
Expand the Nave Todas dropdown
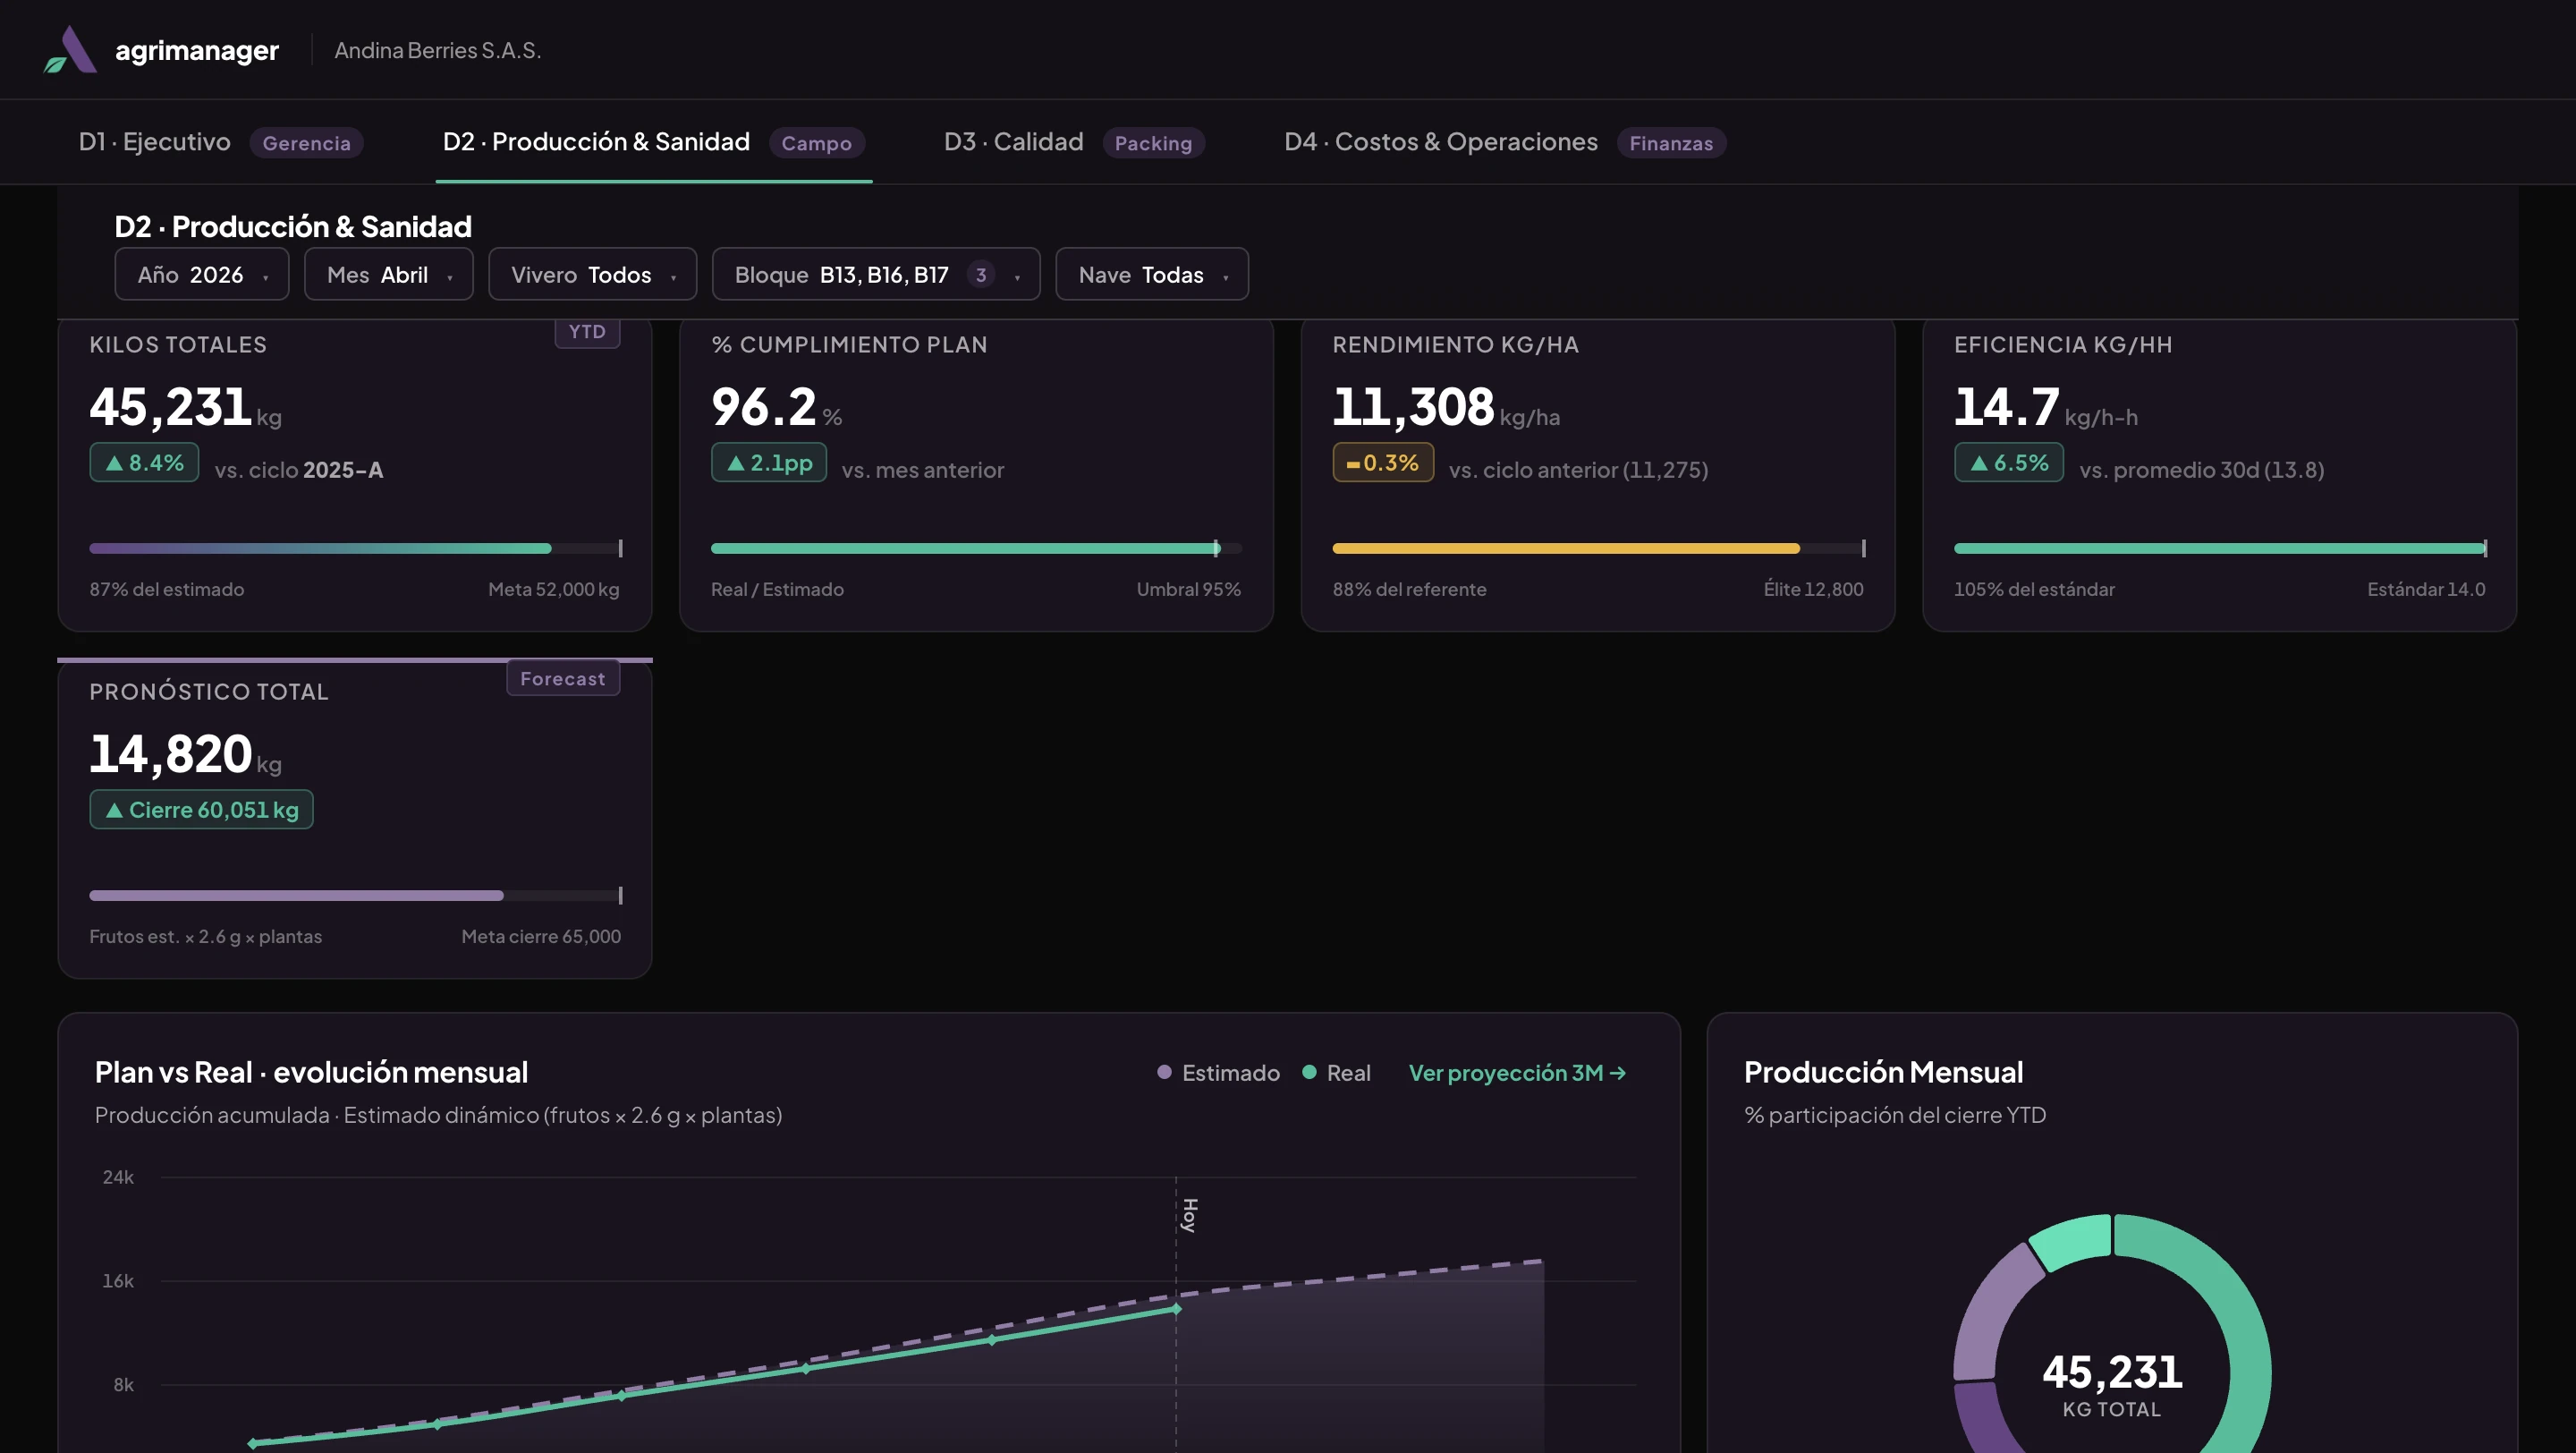(1152, 274)
